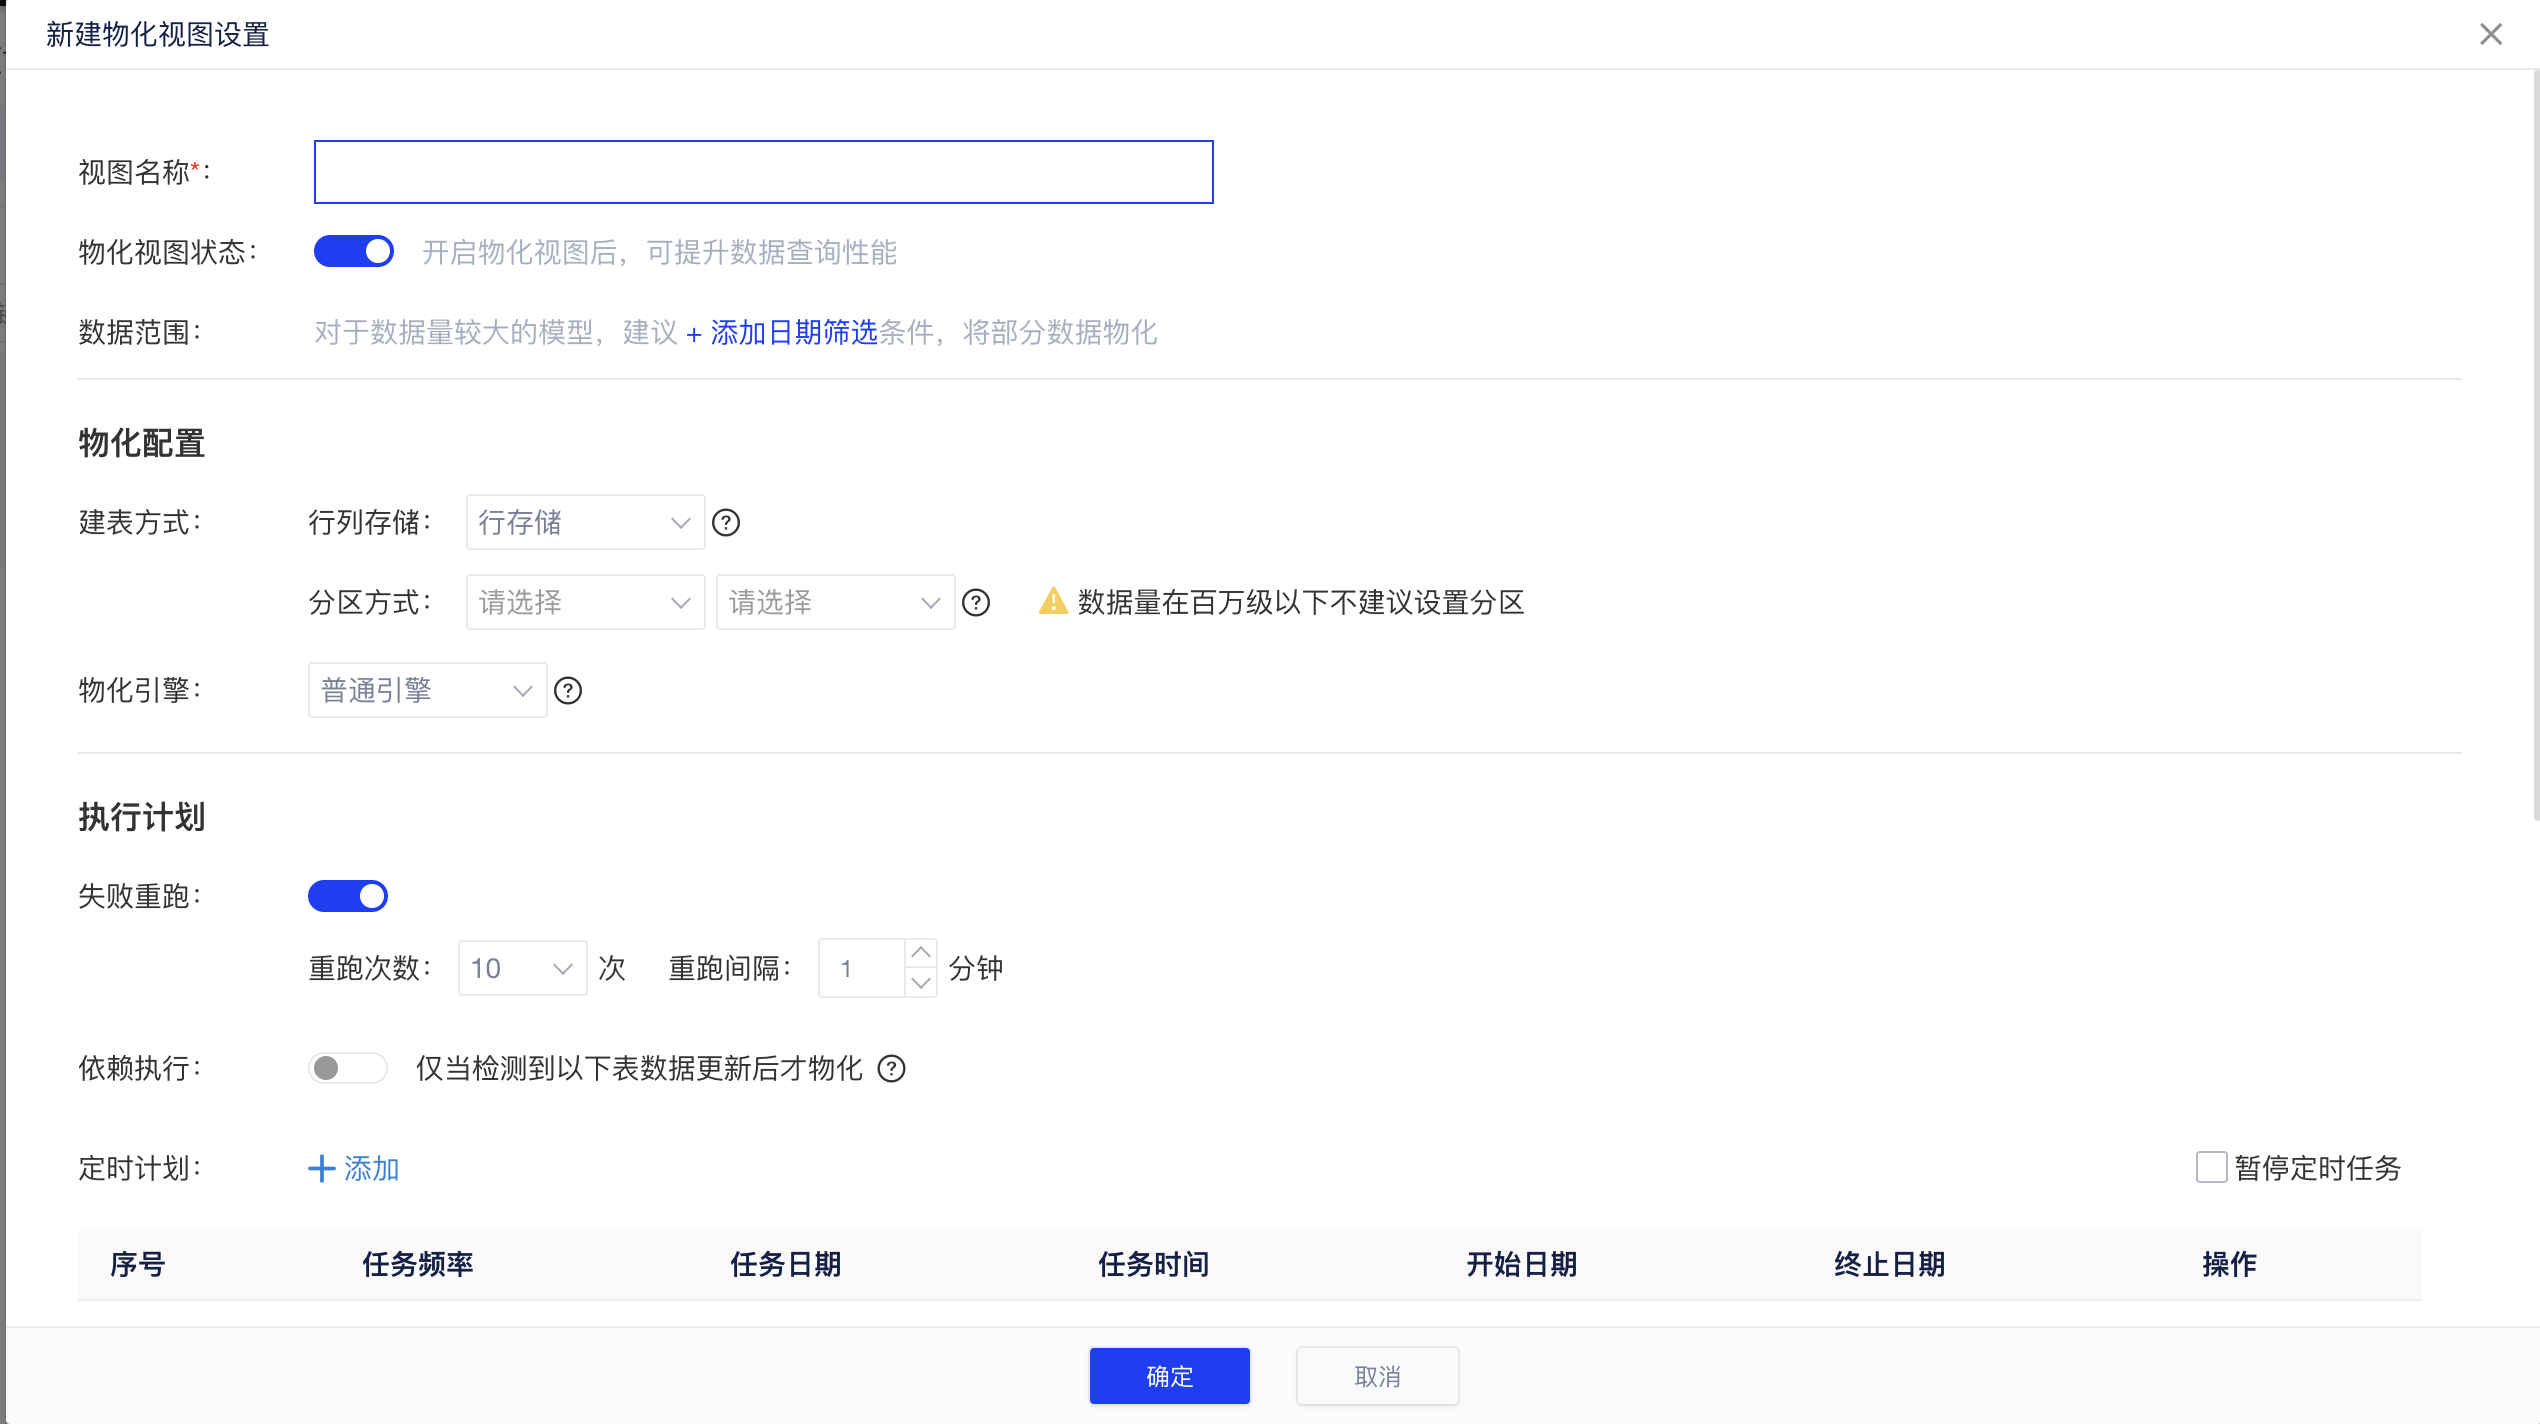Click the up arrow of 重跑间隔 stepper

(x=921, y=951)
